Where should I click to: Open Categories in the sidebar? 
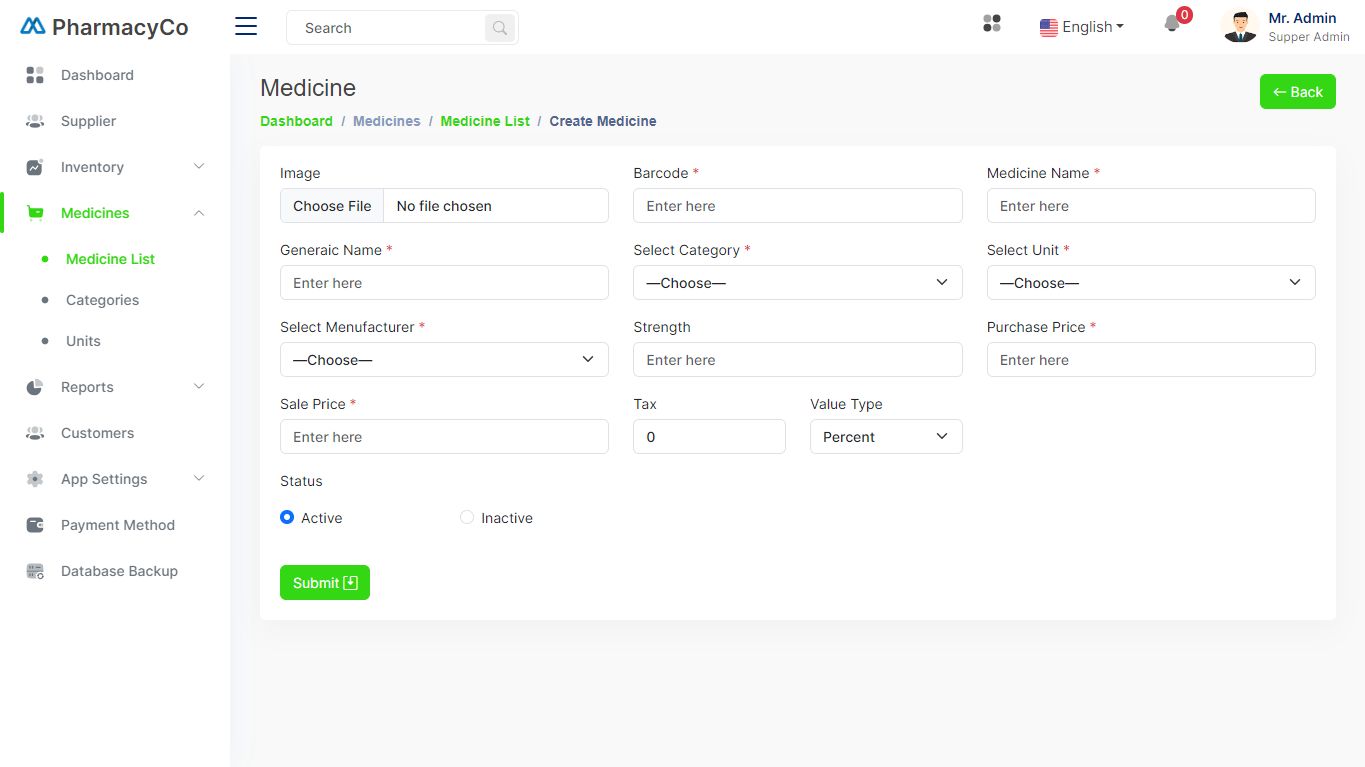102,300
